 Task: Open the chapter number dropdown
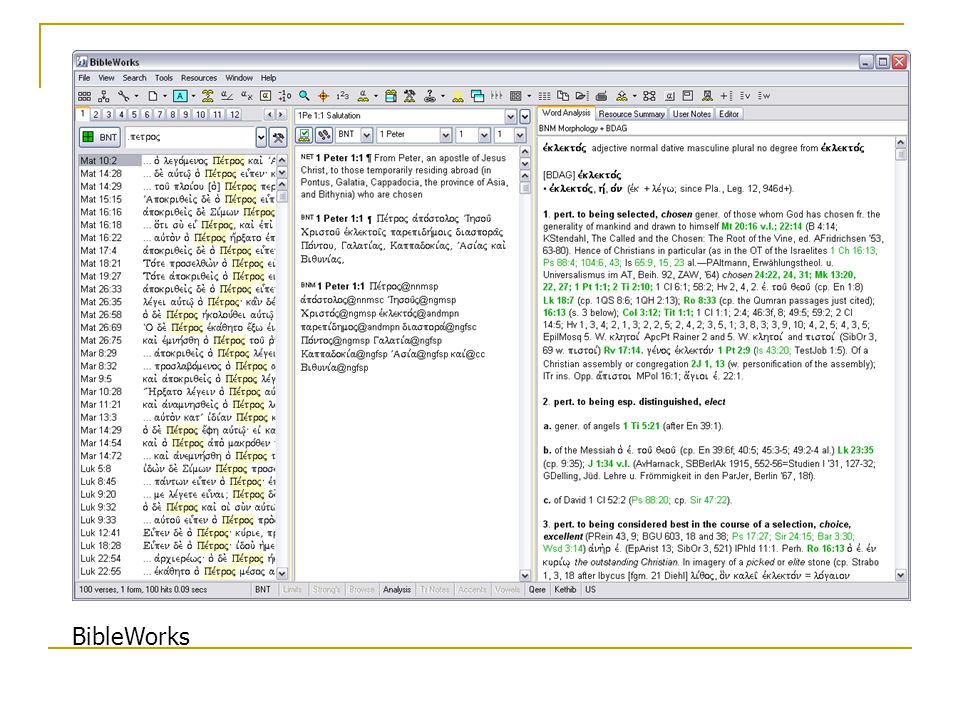coord(484,135)
